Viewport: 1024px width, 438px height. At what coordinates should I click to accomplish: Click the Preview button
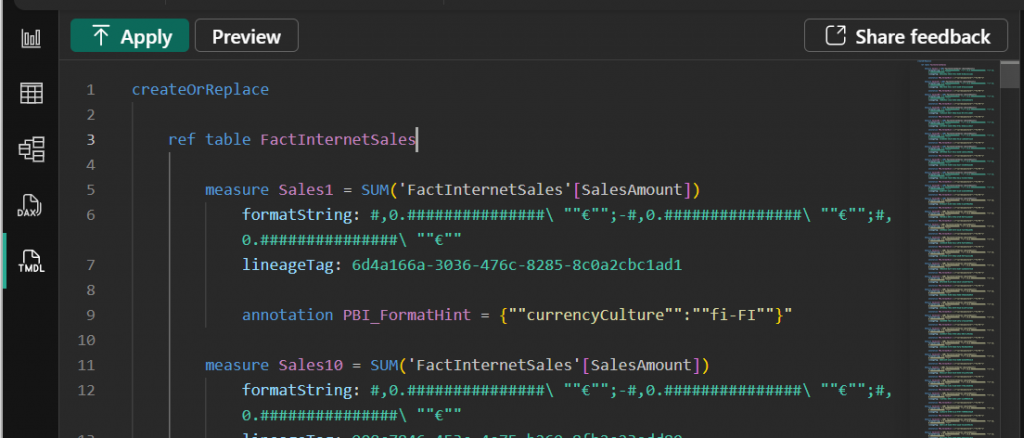tap(246, 37)
